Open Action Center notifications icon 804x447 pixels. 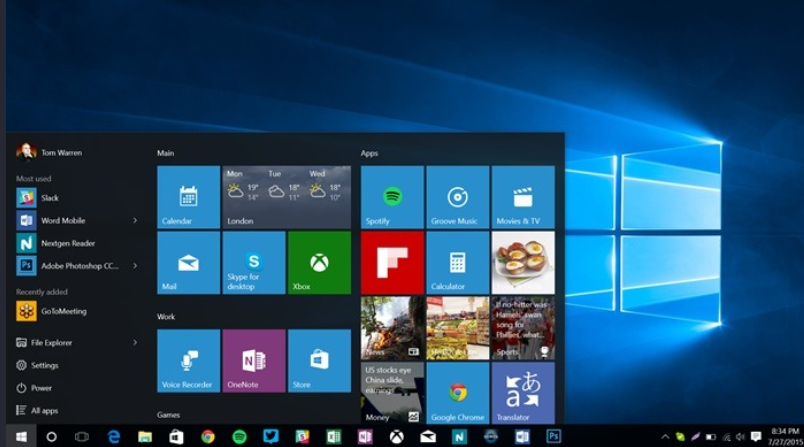[755, 437]
